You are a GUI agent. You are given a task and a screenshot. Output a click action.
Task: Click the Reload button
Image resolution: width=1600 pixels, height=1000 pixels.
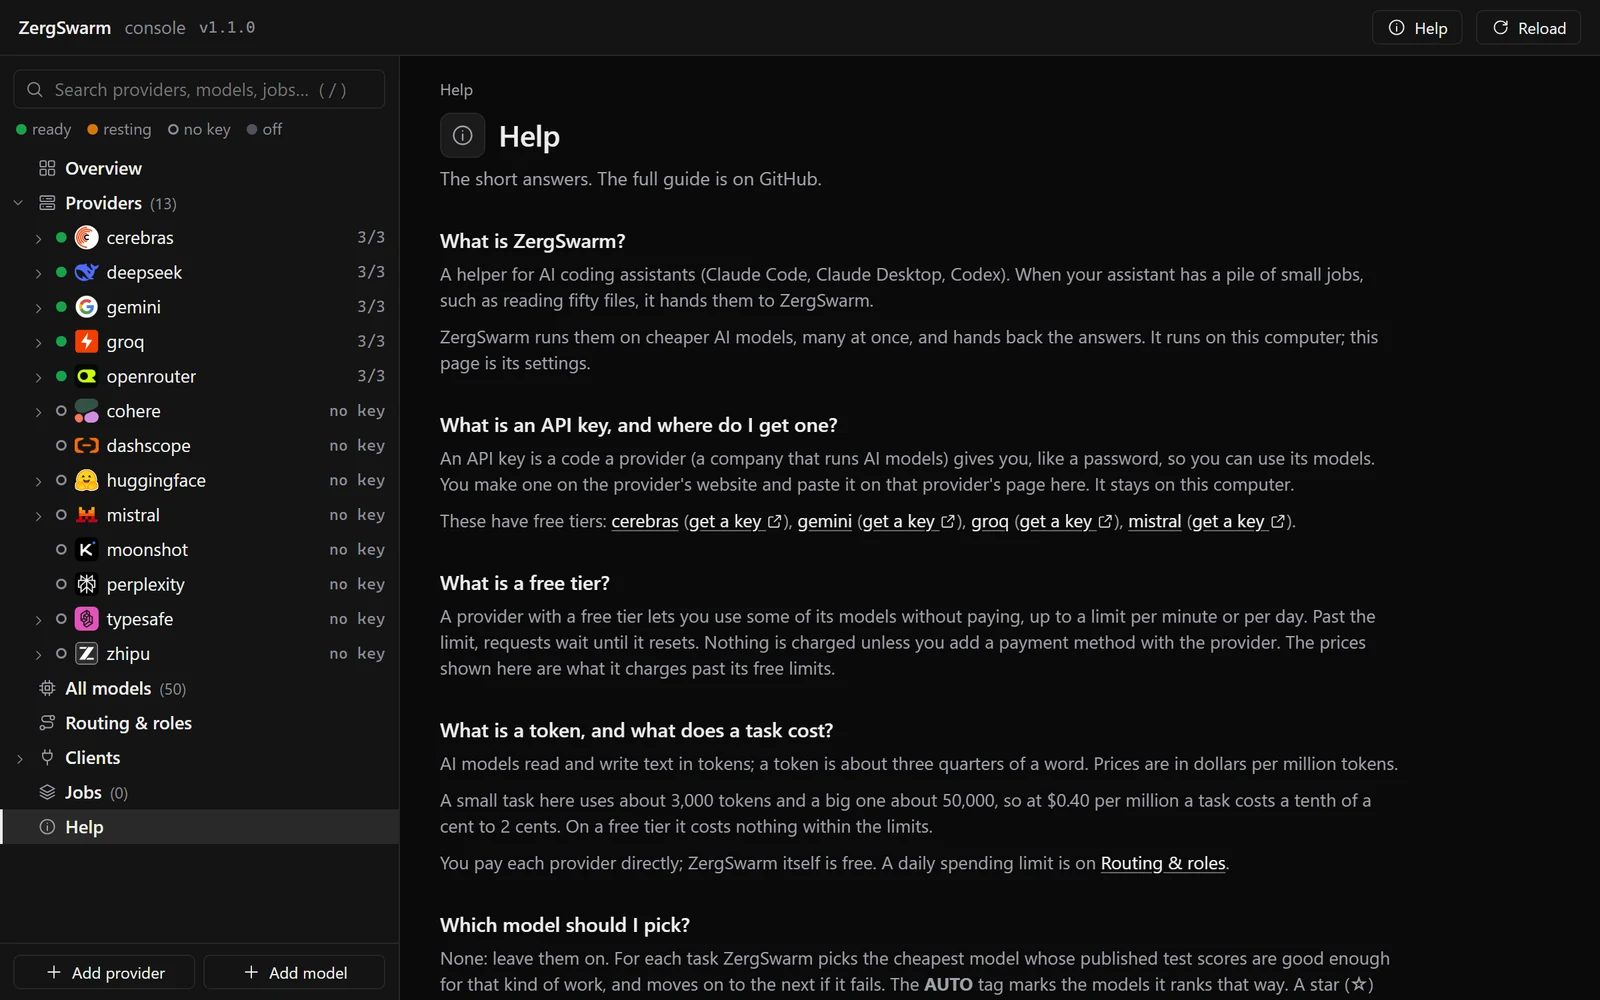tap(1529, 28)
